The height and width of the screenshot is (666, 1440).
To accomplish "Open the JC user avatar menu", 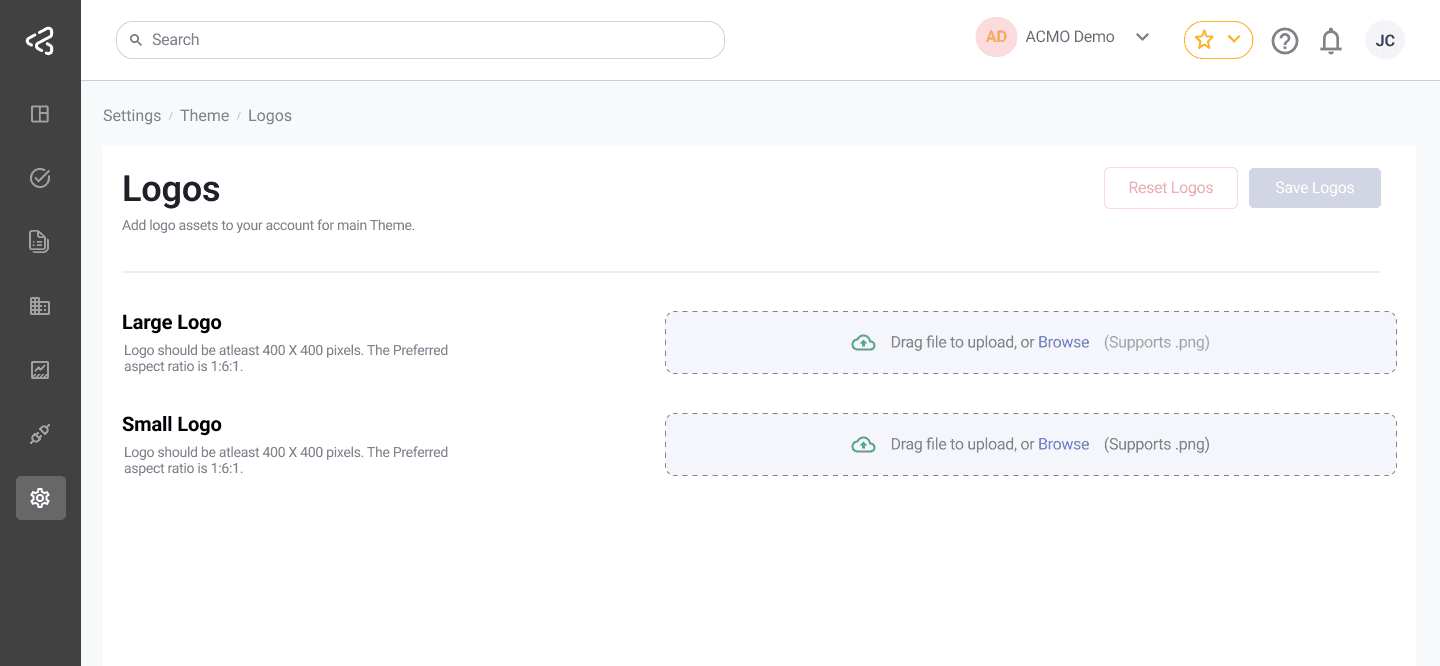I will 1384,41.
